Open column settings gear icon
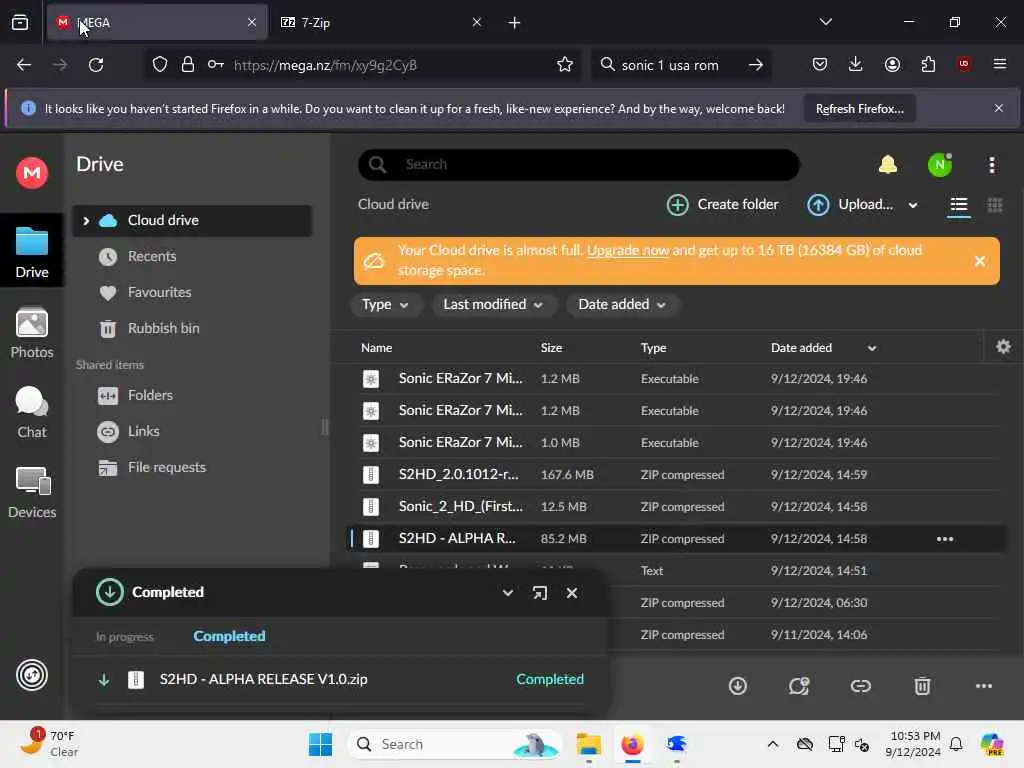The height and width of the screenshot is (768, 1024). (1003, 347)
